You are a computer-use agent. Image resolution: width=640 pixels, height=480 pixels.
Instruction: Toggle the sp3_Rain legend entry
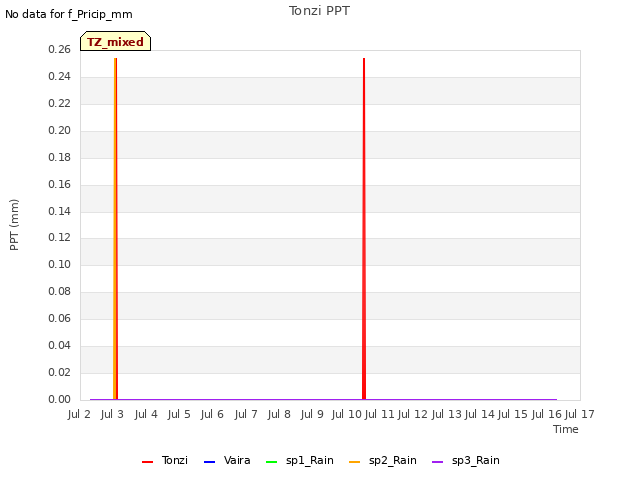coord(466,460)
